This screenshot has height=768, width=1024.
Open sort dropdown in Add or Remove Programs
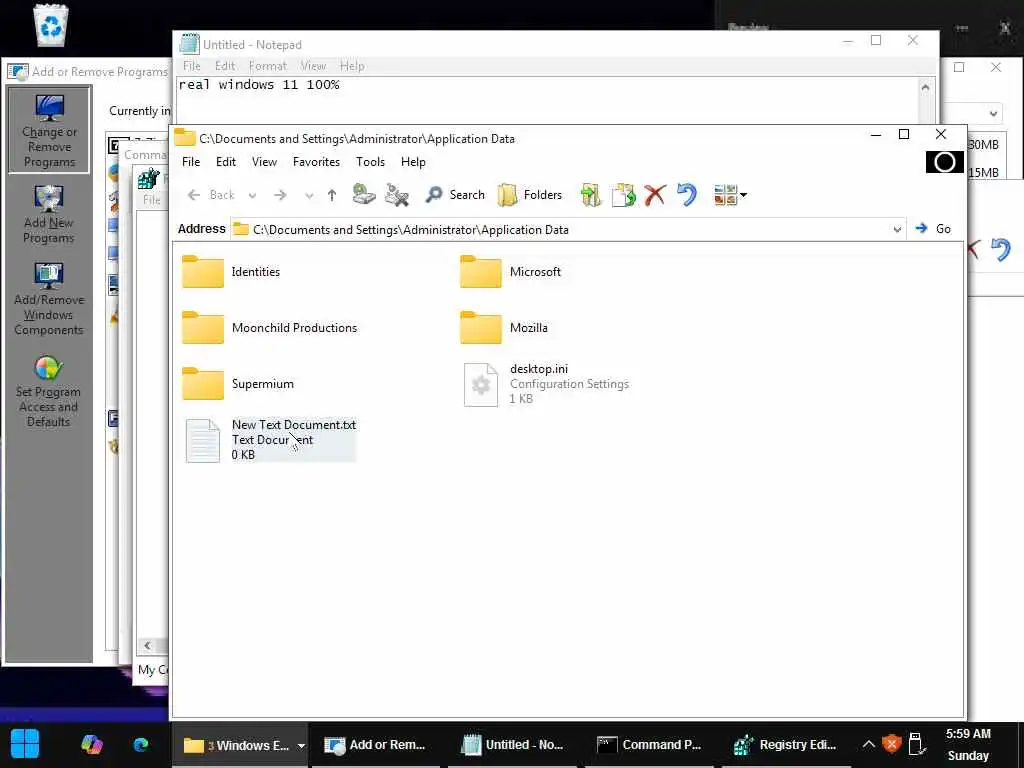coord(993,113)
